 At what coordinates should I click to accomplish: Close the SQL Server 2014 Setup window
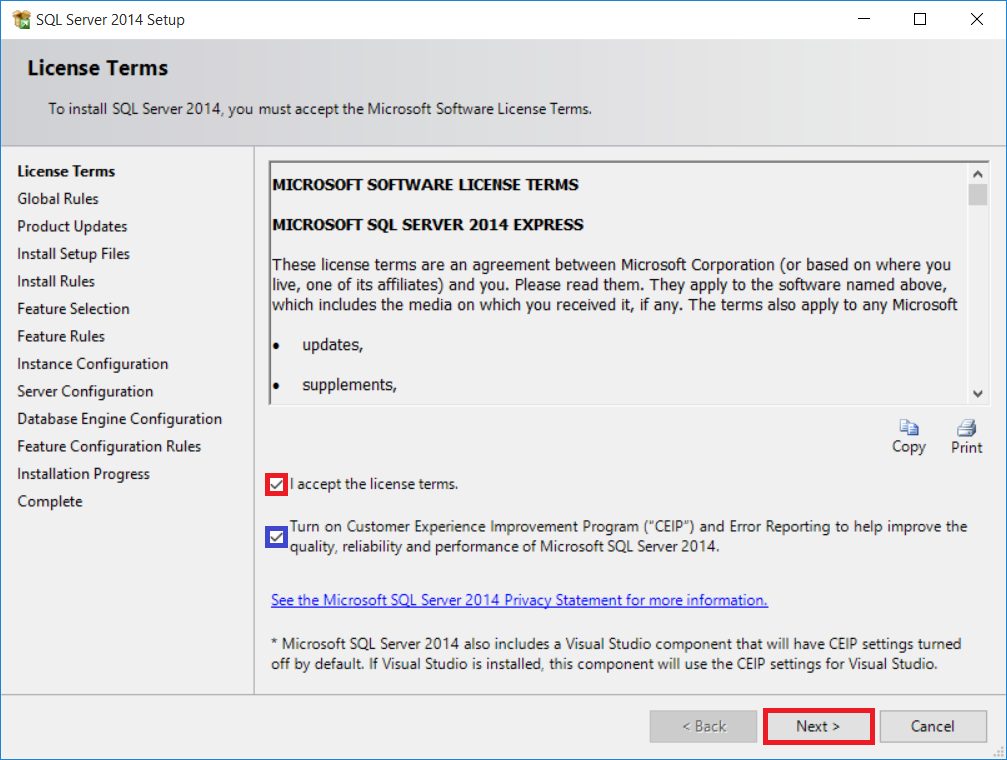tap(976, 19)
